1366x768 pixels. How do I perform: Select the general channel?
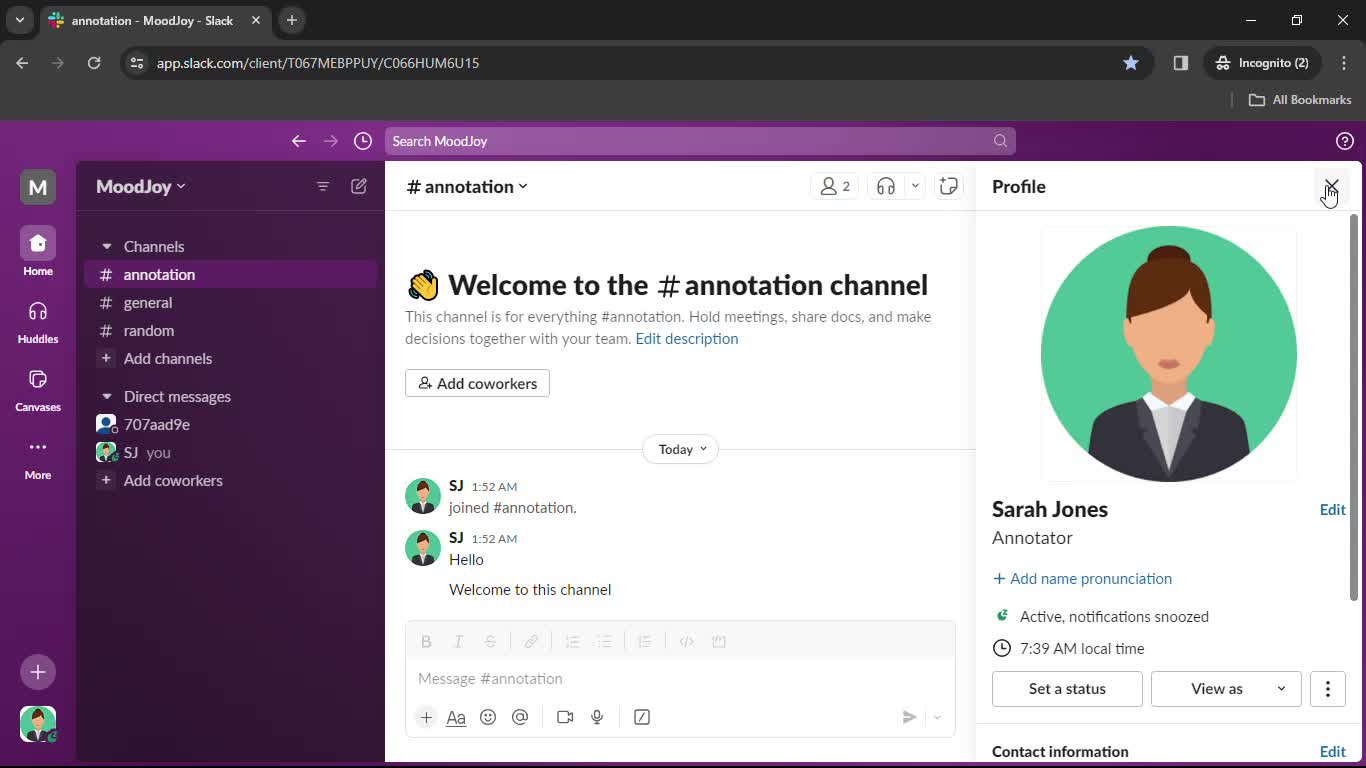[x=230, y=302]
